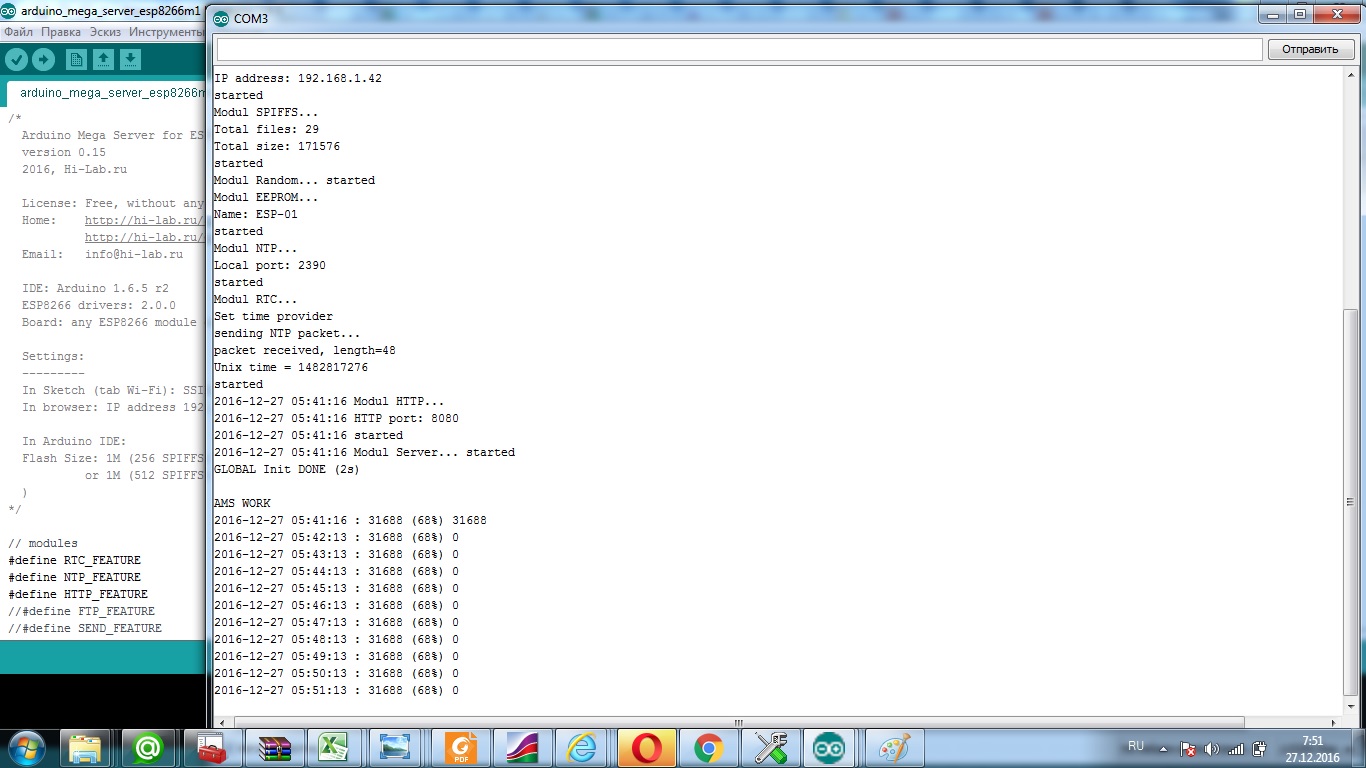This screenshot has width=1366, height=768.
Task: Open Excel from the taskbar
Action: 333,748
